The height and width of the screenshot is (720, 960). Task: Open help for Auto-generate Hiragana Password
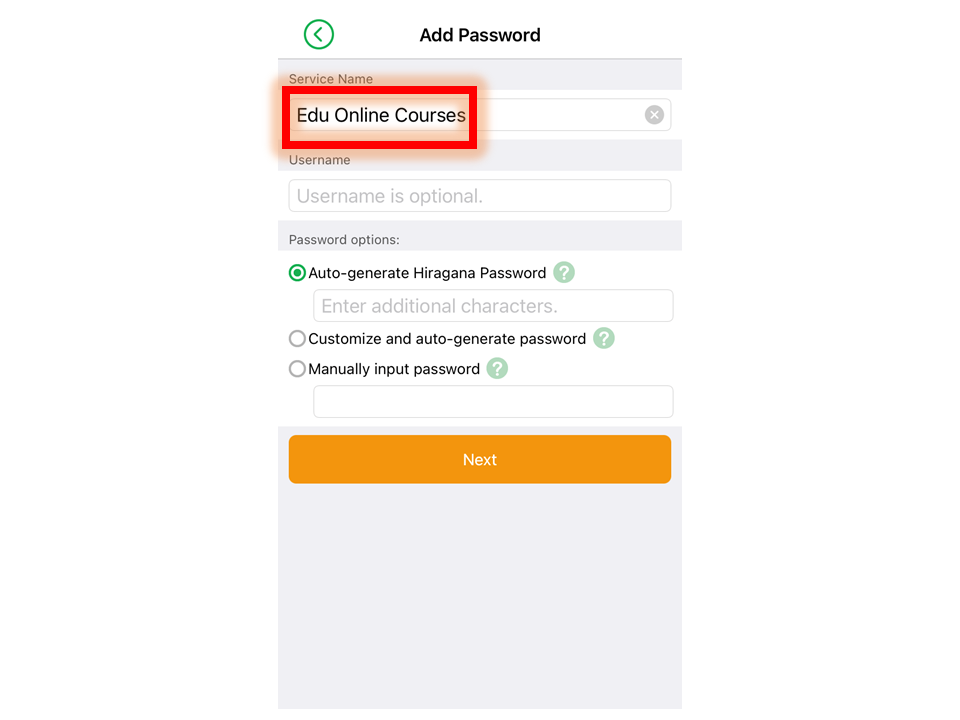563,272
